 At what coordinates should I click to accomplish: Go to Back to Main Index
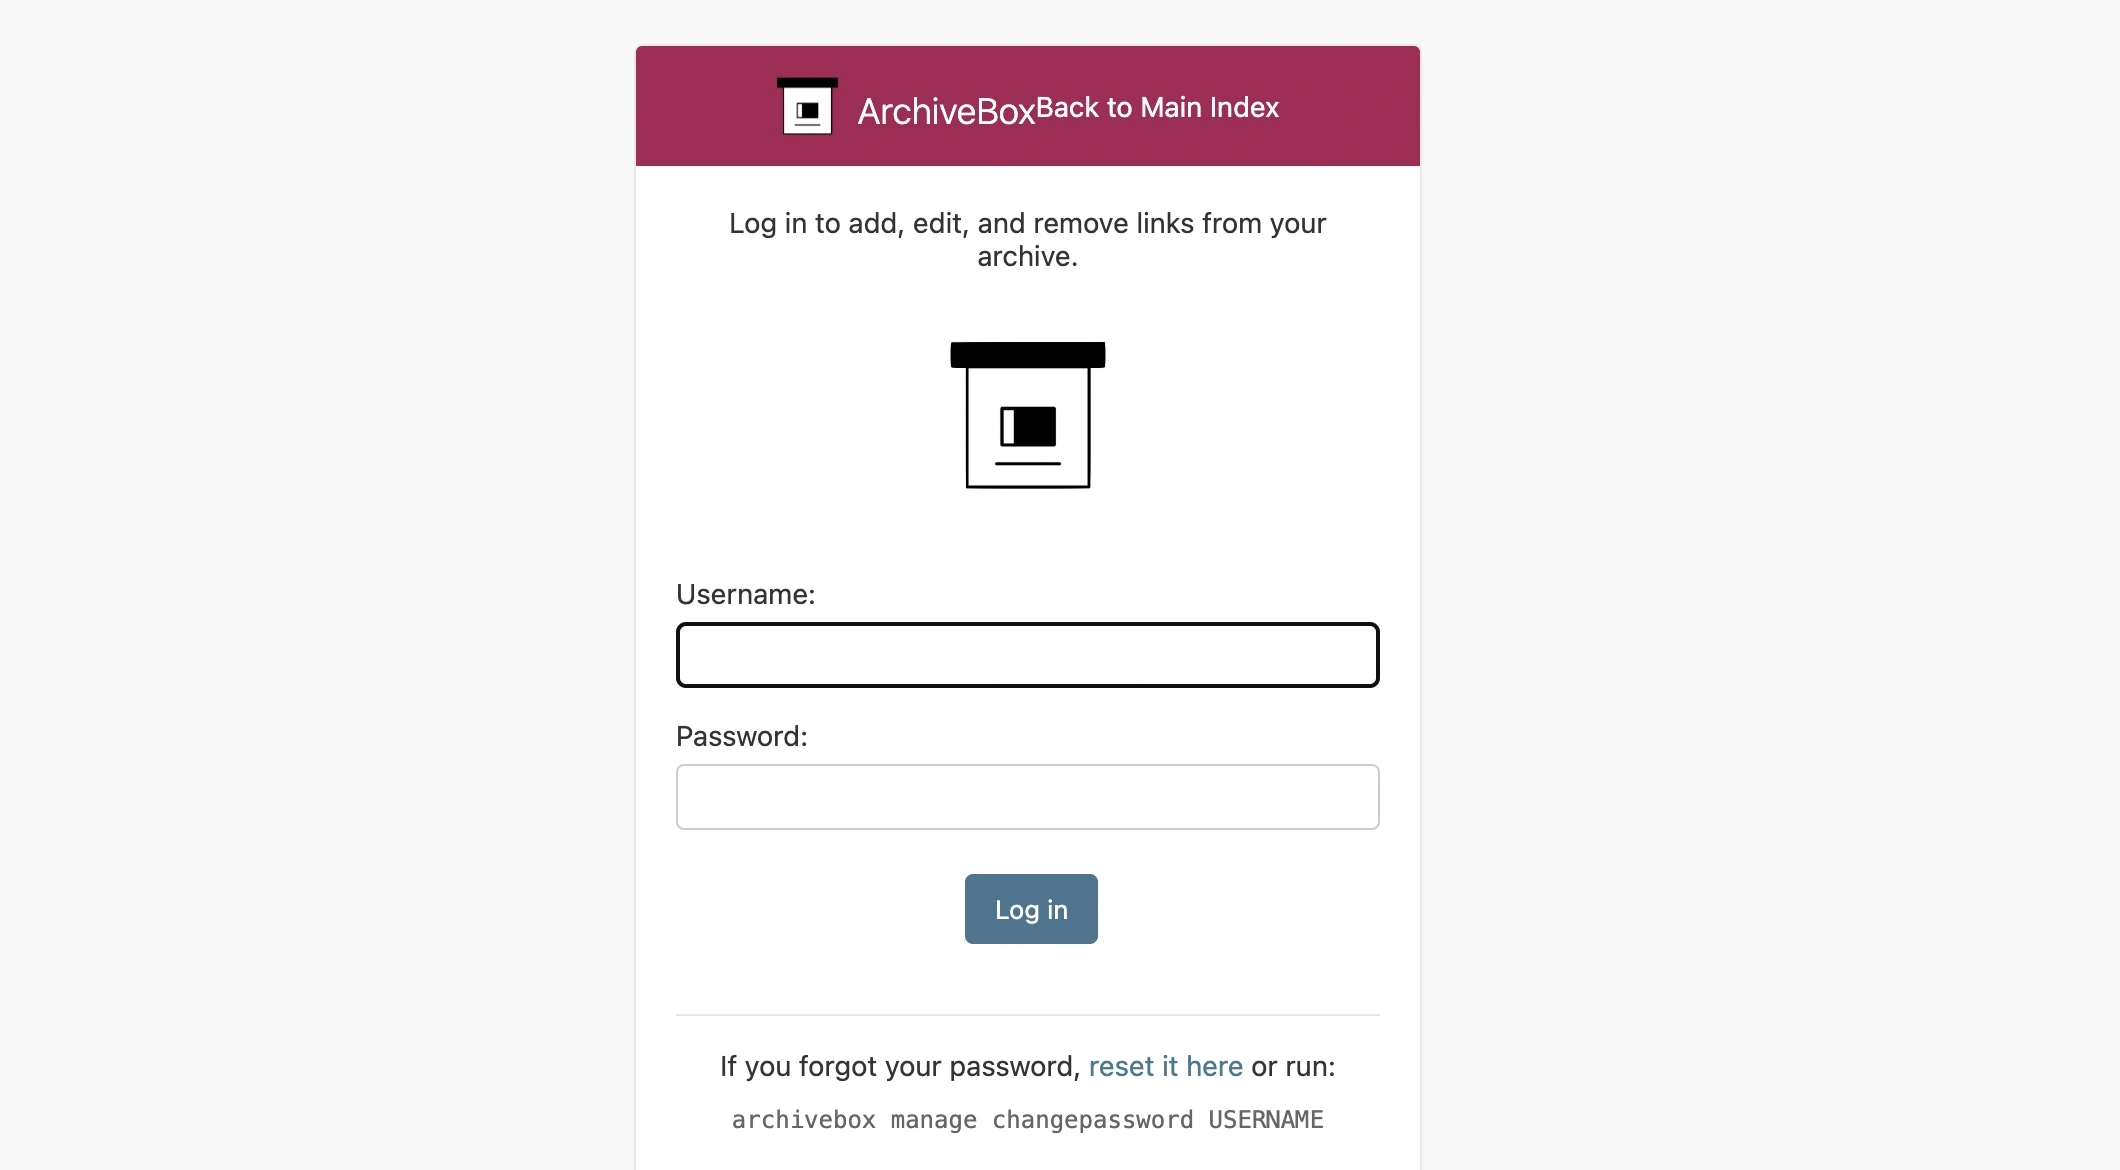coord(1157,107)
